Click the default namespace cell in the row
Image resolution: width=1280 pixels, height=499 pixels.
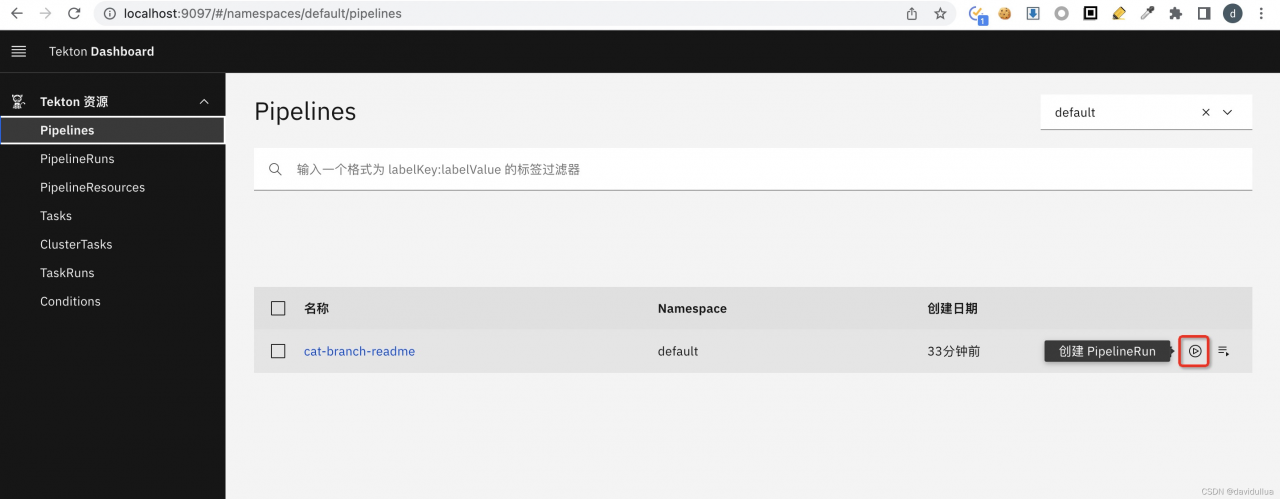point(678,351)
